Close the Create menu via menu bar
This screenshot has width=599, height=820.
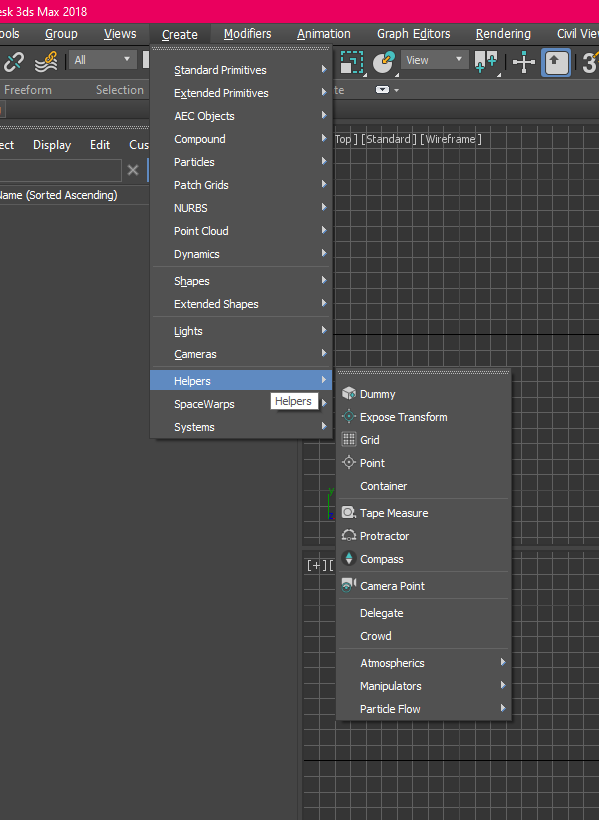179,35
